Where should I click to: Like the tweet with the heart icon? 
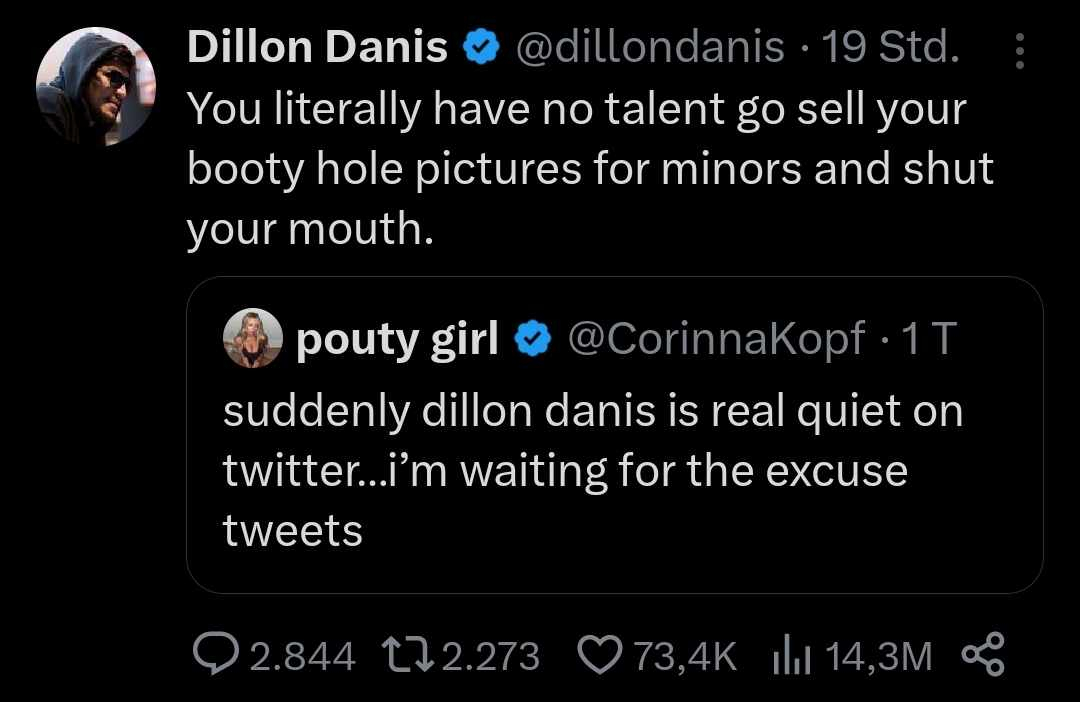tap(601, 655)
